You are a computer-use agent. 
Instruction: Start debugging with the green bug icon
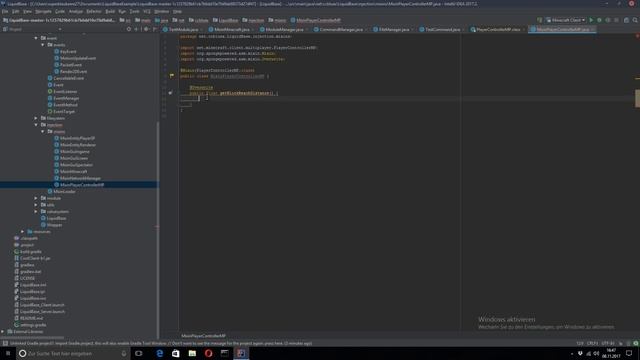click(x=599, y=20)
